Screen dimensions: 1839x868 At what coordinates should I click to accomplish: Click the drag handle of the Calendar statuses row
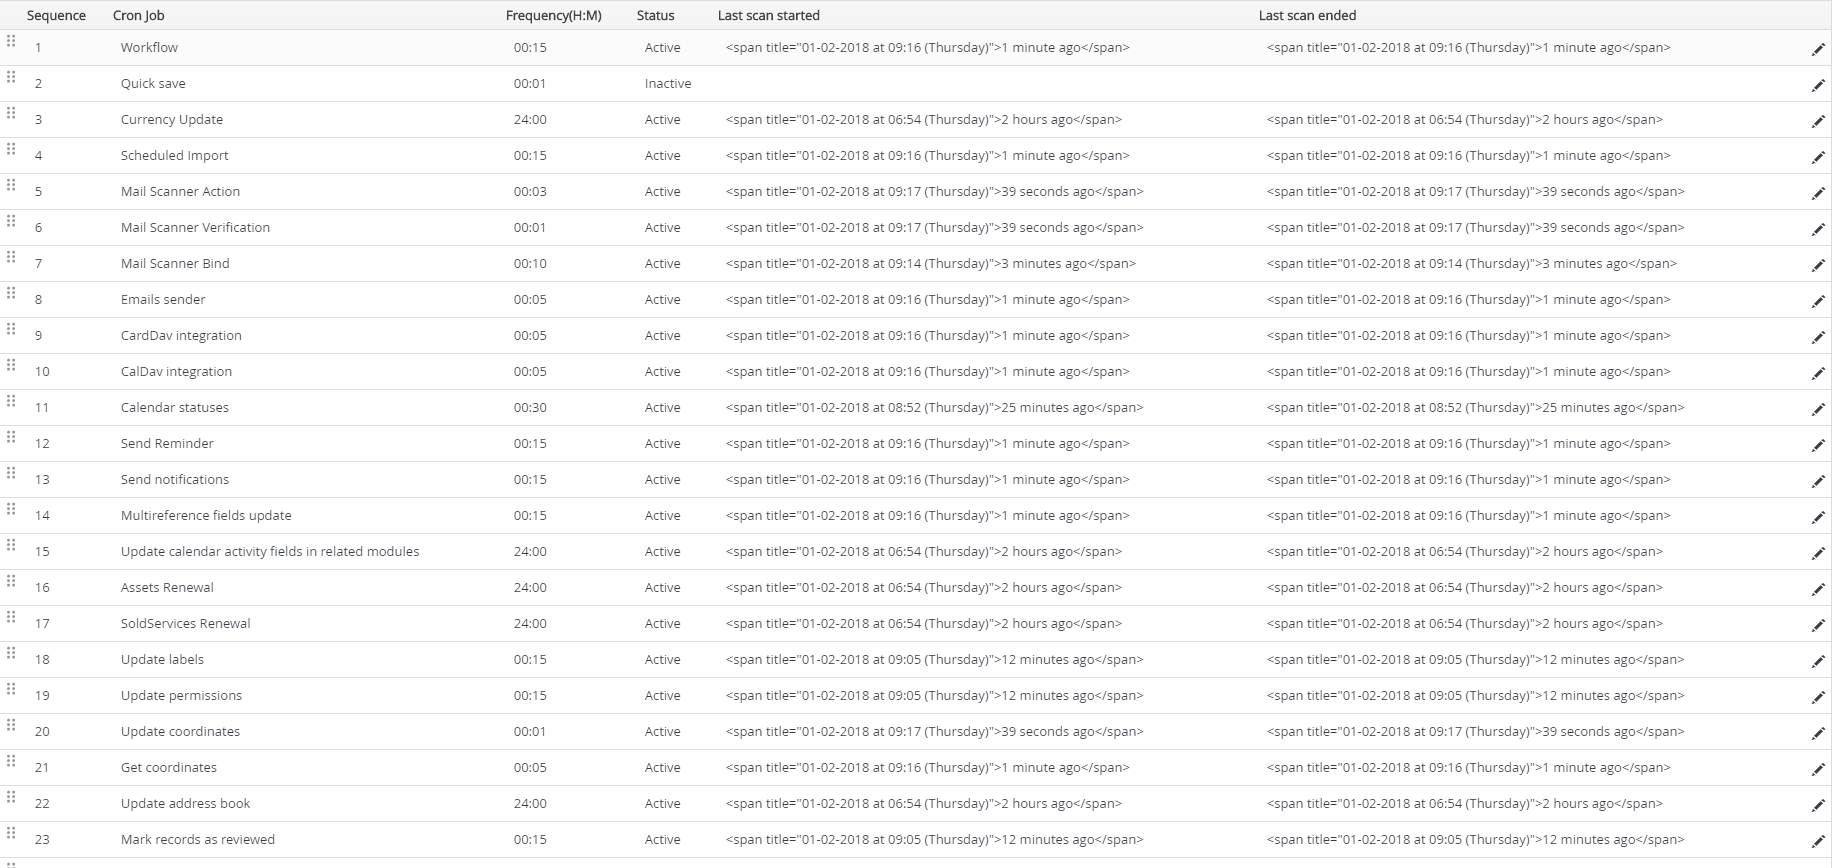[x=11, y=401]
